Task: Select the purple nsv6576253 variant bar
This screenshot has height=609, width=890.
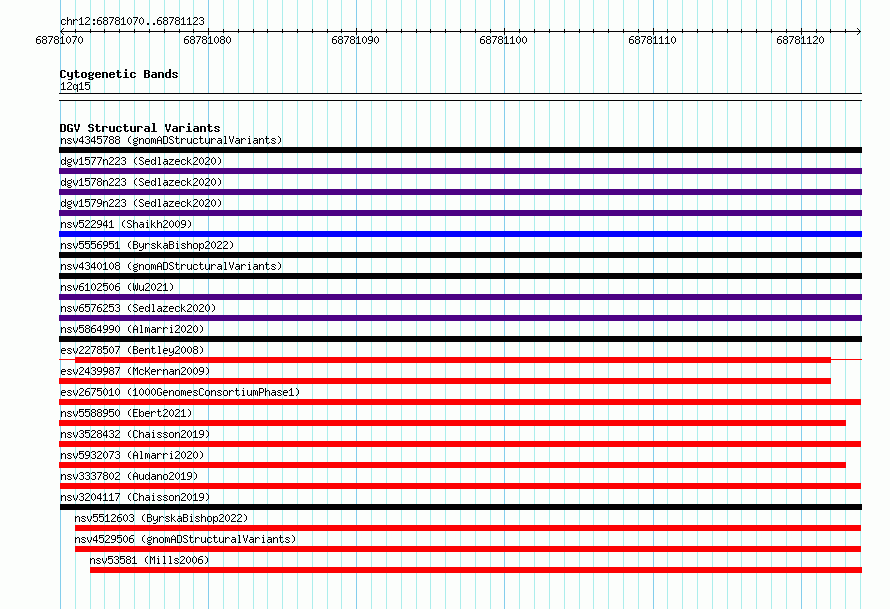Action: [460, 318]
